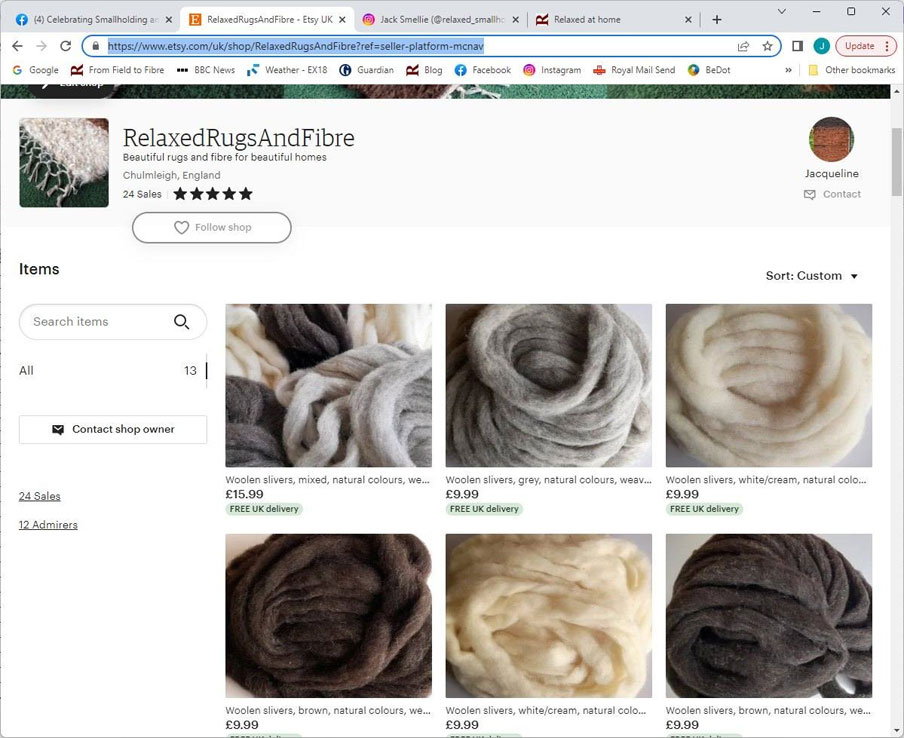Click Jacqueline's shop owner avatar
This screenshot has height=738, width=904.
[831, 140]
